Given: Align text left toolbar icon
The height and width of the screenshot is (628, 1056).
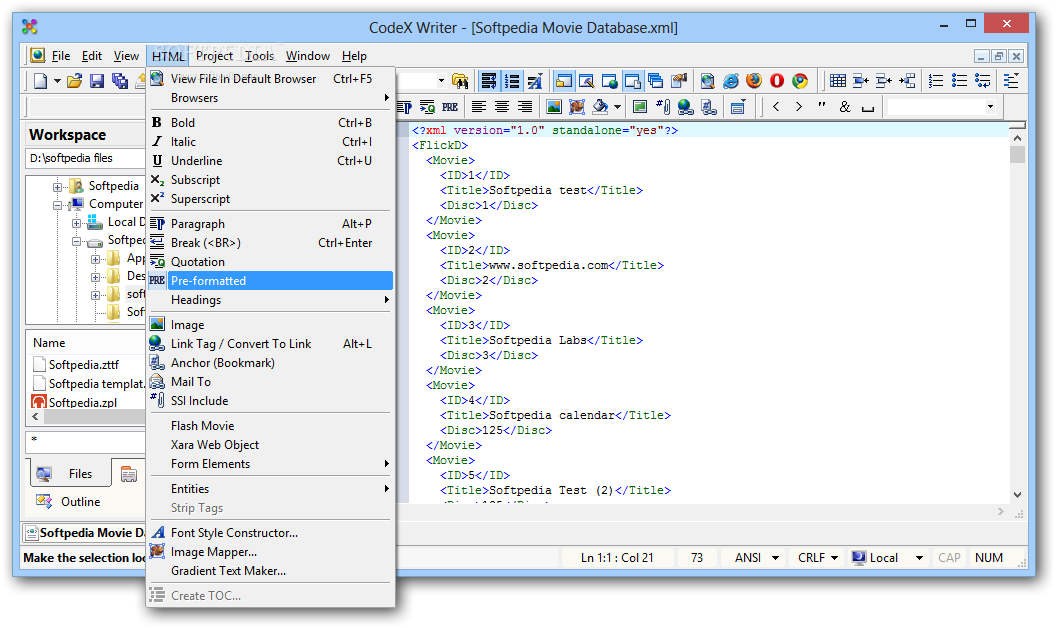Looking at the screenshot, I should coord(479,107).
